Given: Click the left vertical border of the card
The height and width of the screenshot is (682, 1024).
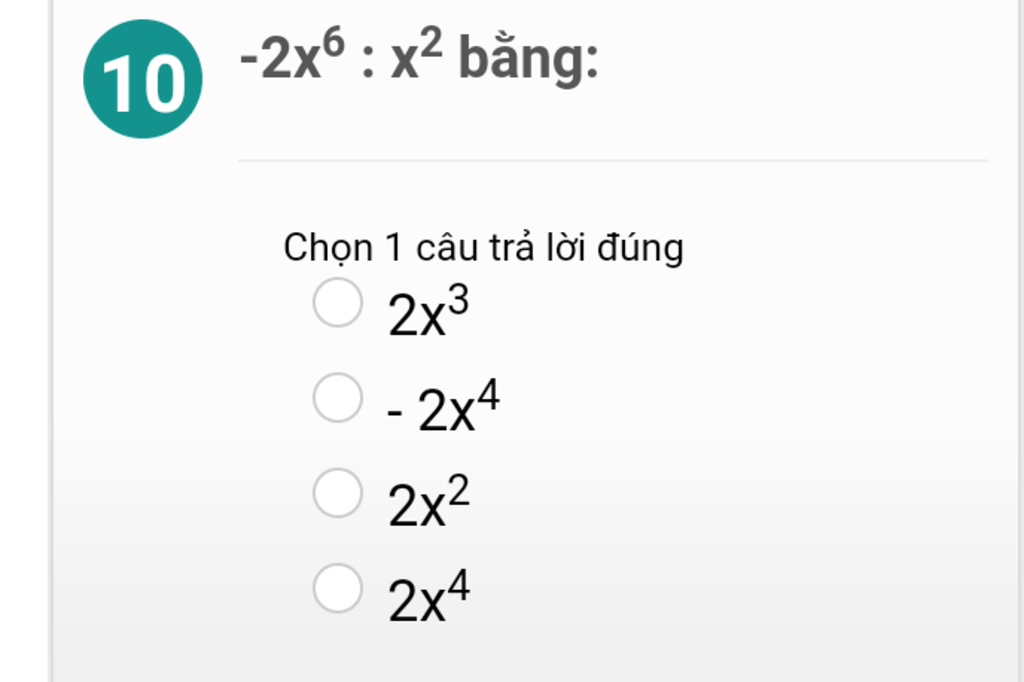Looking at the screenshot, I should (51, 341).
